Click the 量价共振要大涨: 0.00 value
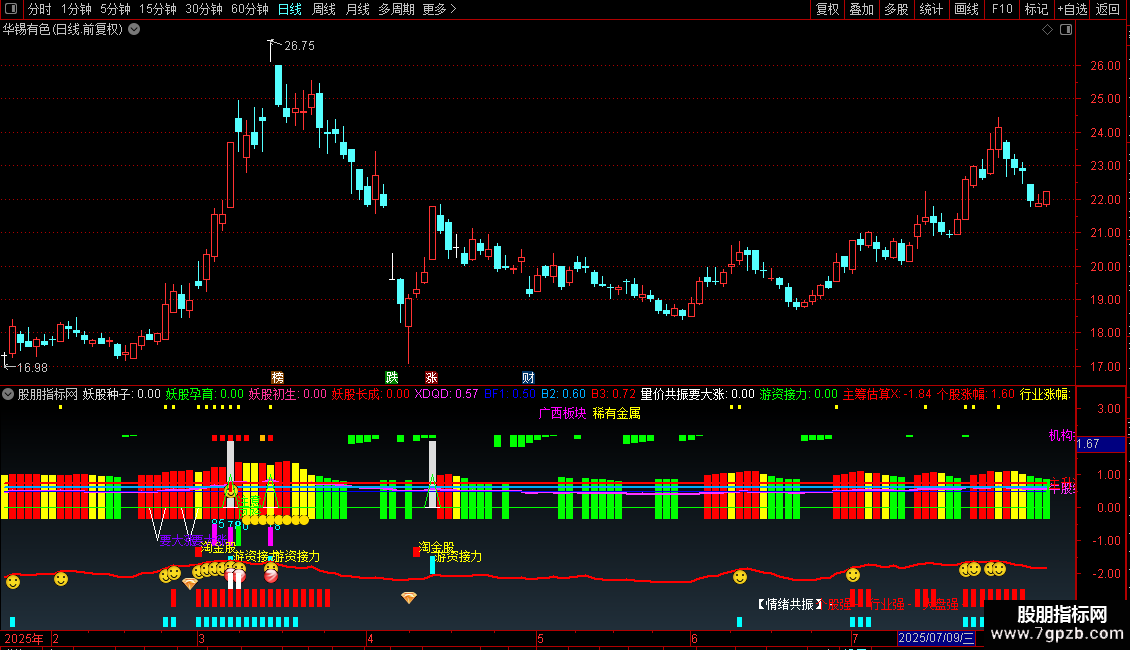Image resolution: width=1130 pixels, height=650 pixels. (x=698, y=394)
